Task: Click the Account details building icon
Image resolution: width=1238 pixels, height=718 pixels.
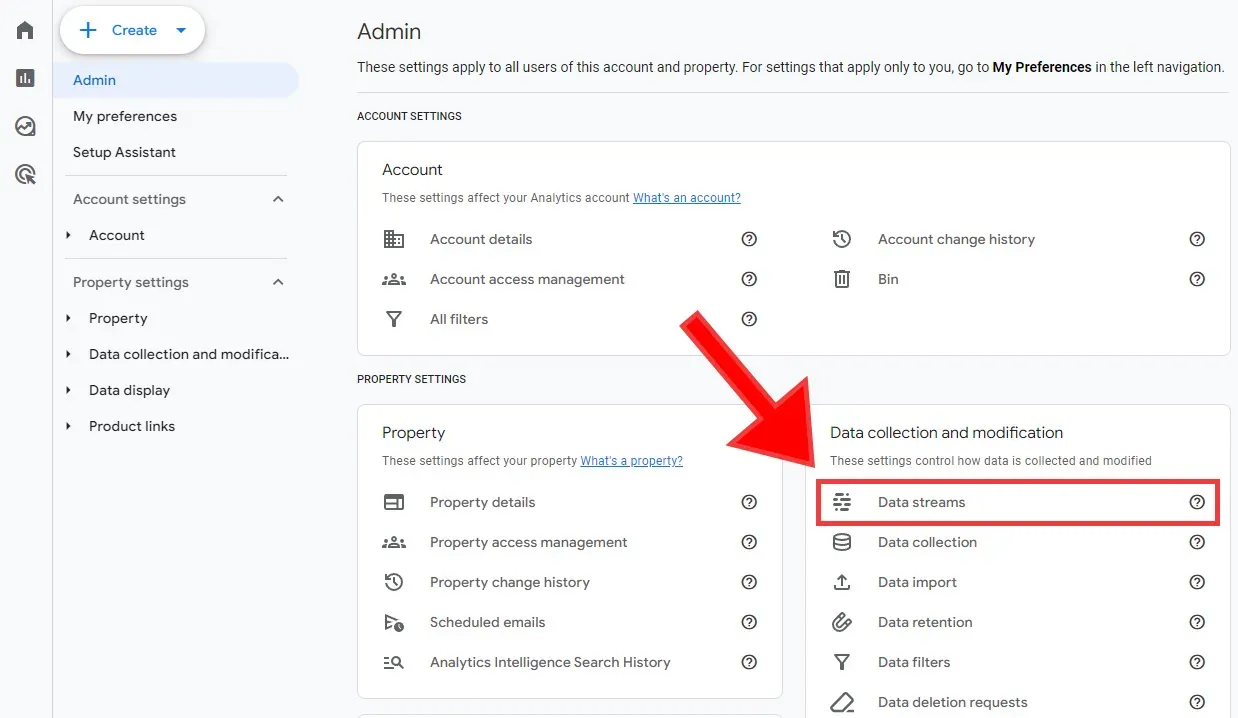Action: coord(394,239)
